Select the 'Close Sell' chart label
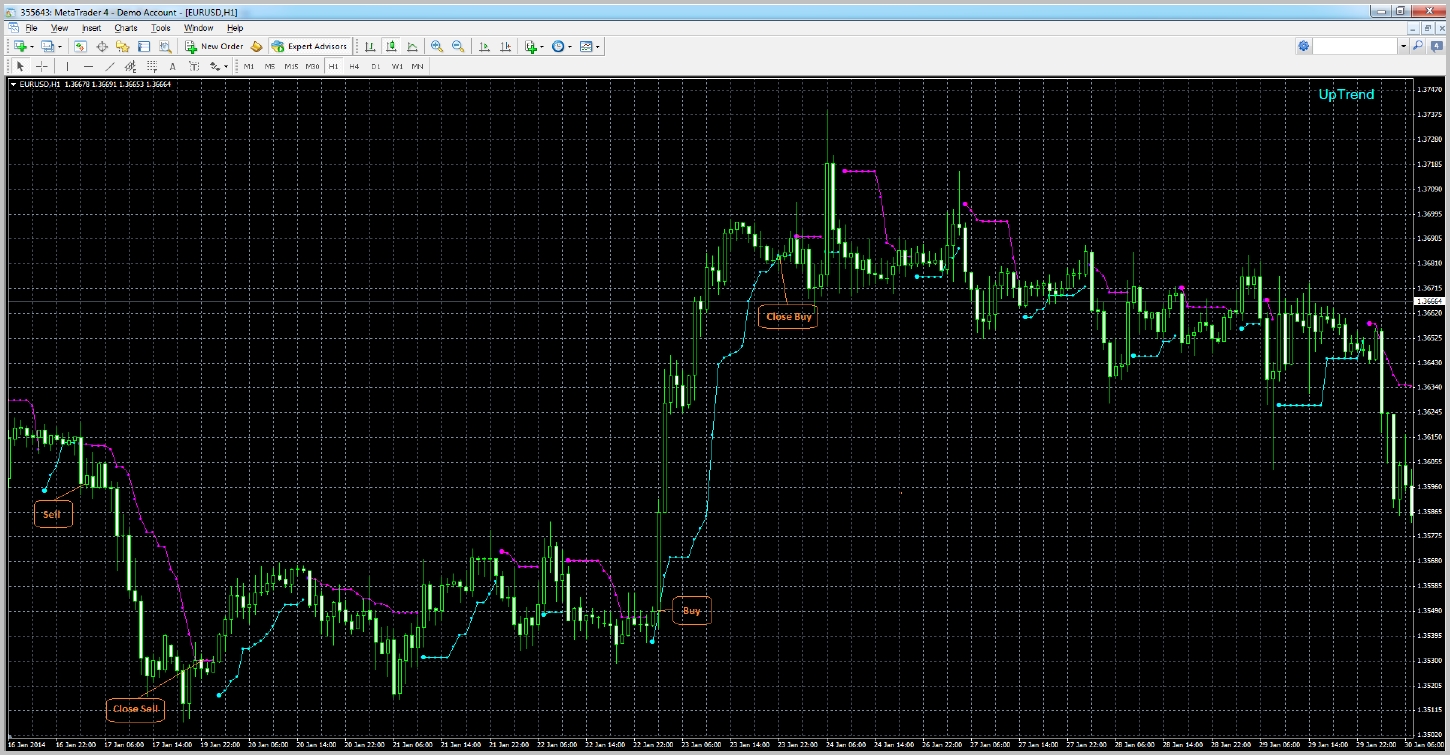The image size is (1450, 755). [136, 709]
